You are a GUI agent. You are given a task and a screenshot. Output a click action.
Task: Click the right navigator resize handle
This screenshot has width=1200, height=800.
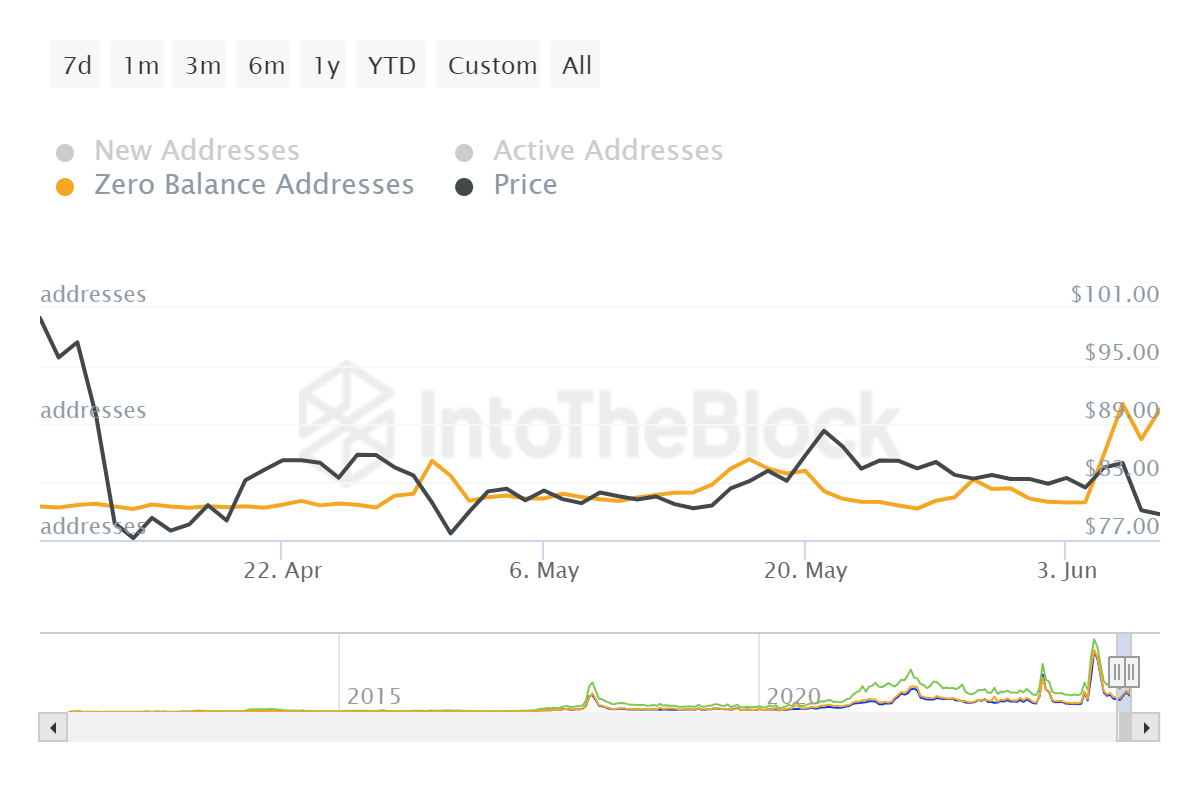tap(1131, 671)
